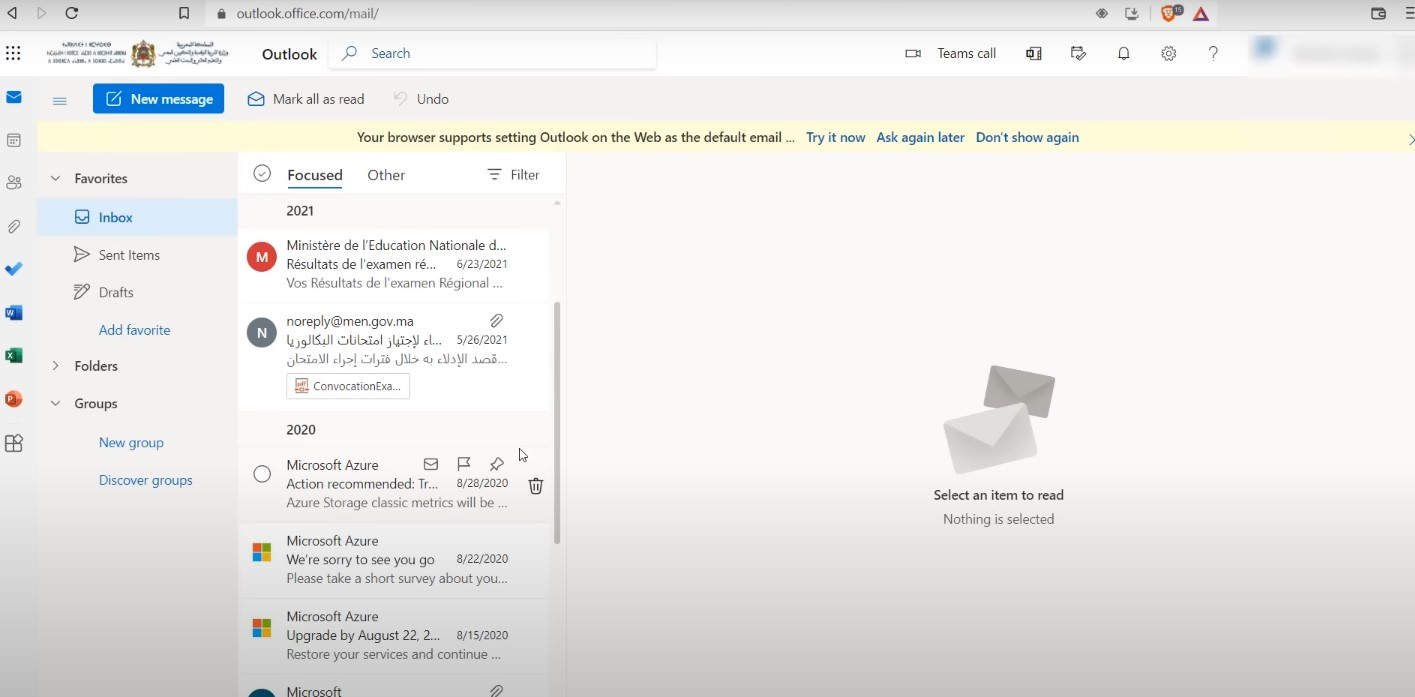Screen dimensions: 1415x697
Task: Expand the Folders section
Action: pyautogui.click(x=56, y=366)
